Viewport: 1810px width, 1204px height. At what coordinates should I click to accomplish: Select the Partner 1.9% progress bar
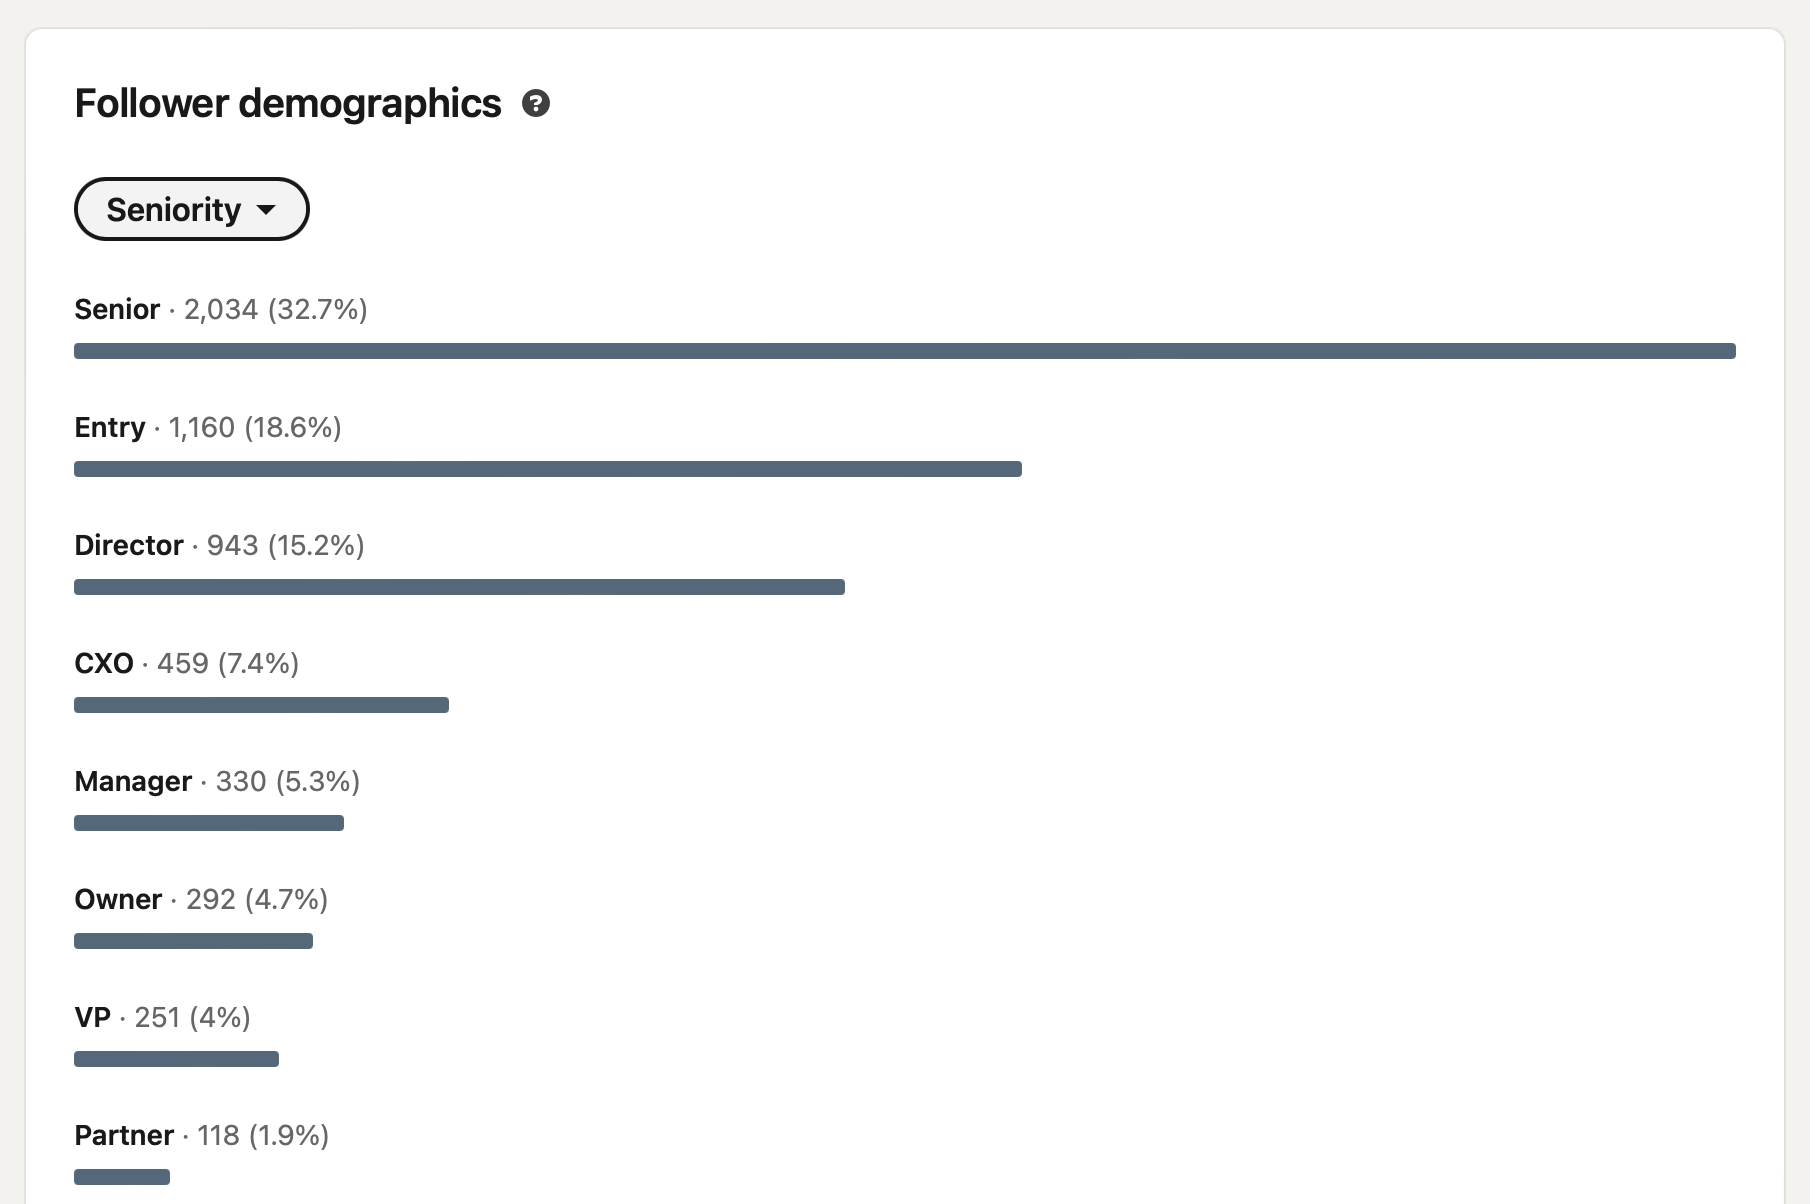coord(122,1177)
